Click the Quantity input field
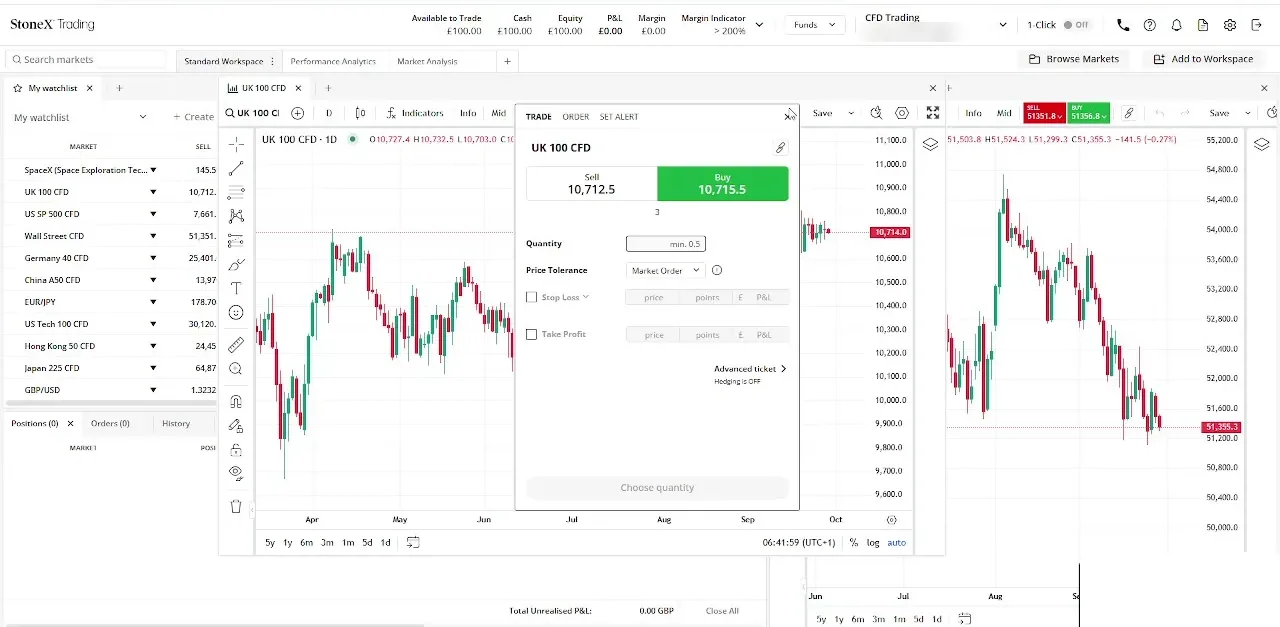1280x627 pixels. click(x=666, y=244)
